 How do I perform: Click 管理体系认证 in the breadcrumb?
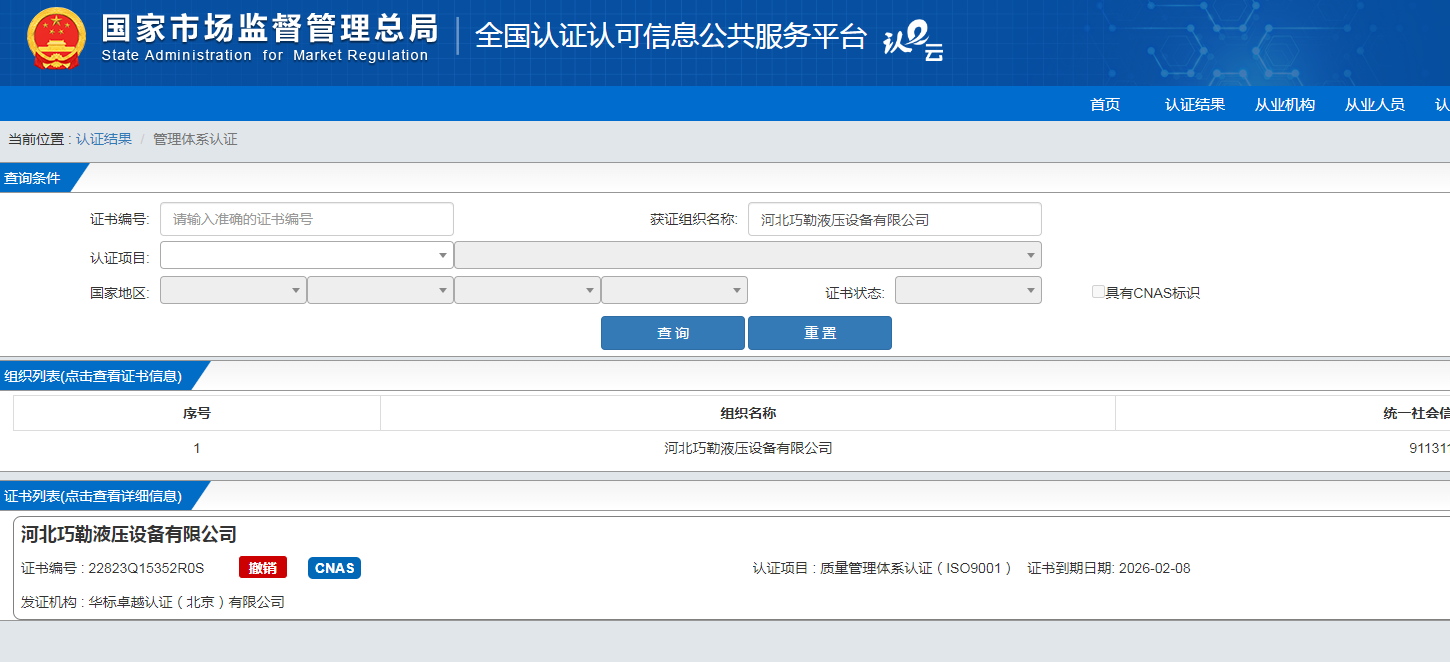[195, 139]
